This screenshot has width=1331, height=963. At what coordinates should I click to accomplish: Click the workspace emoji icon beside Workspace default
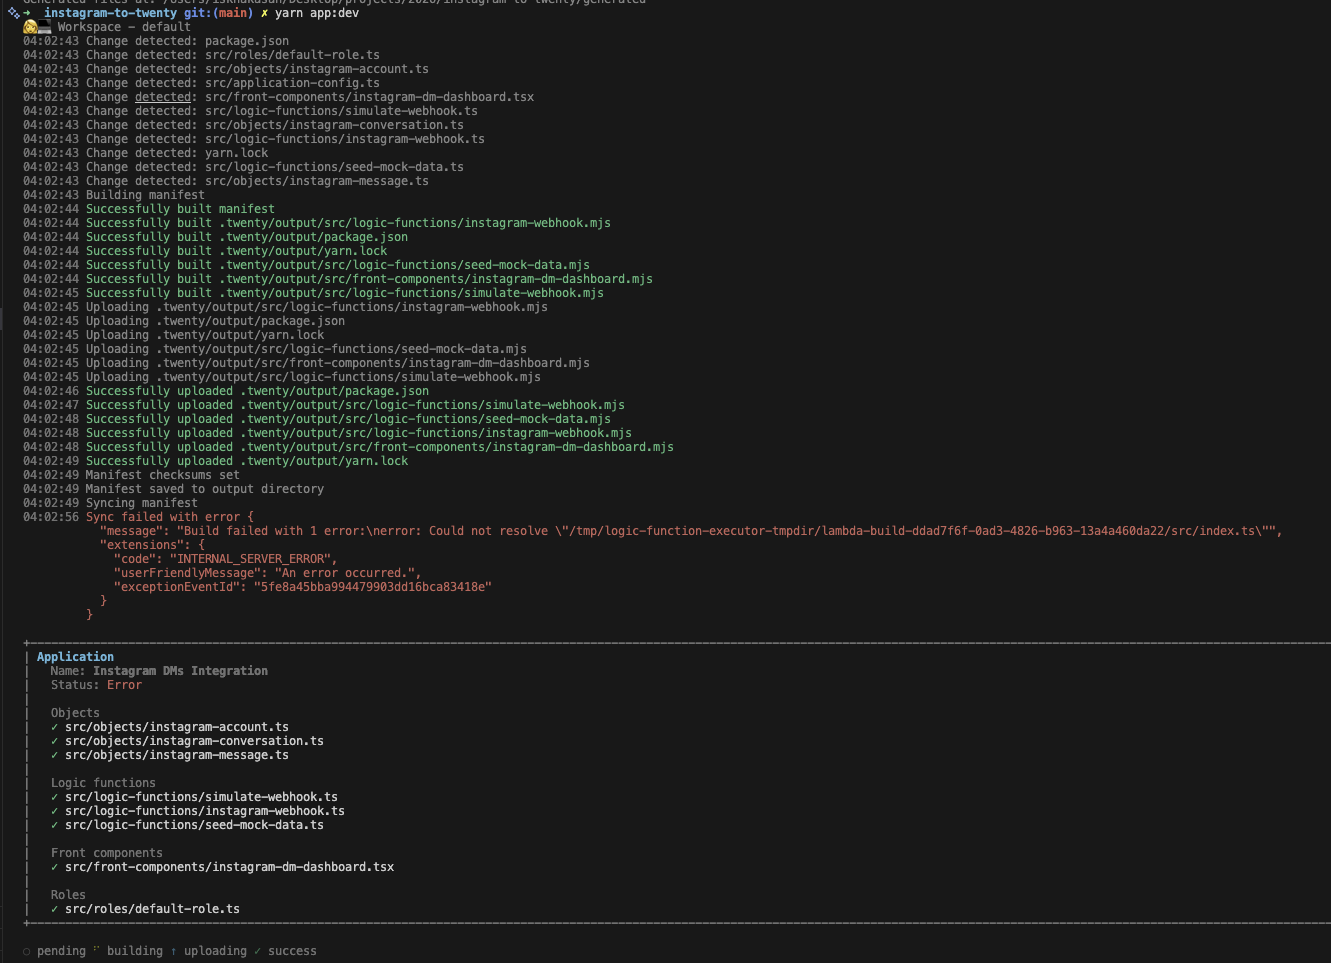tap(32, 26)
